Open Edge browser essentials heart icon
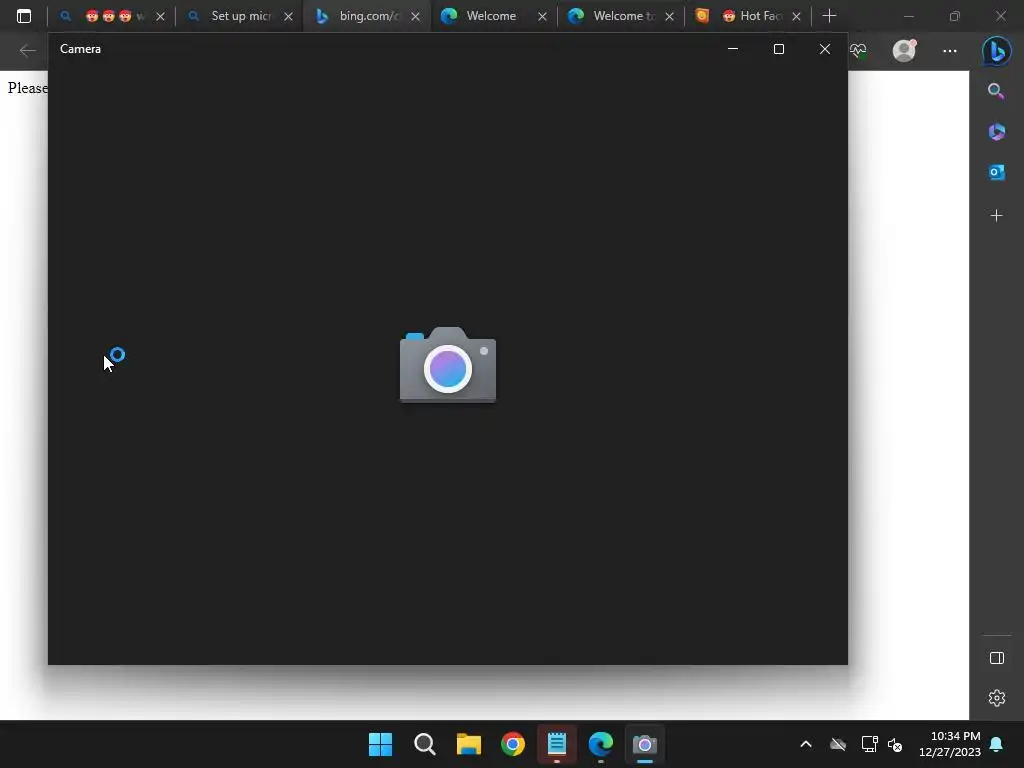Image resolution: width=1024 pixels, height=768 pixels. tap(858, 50)
